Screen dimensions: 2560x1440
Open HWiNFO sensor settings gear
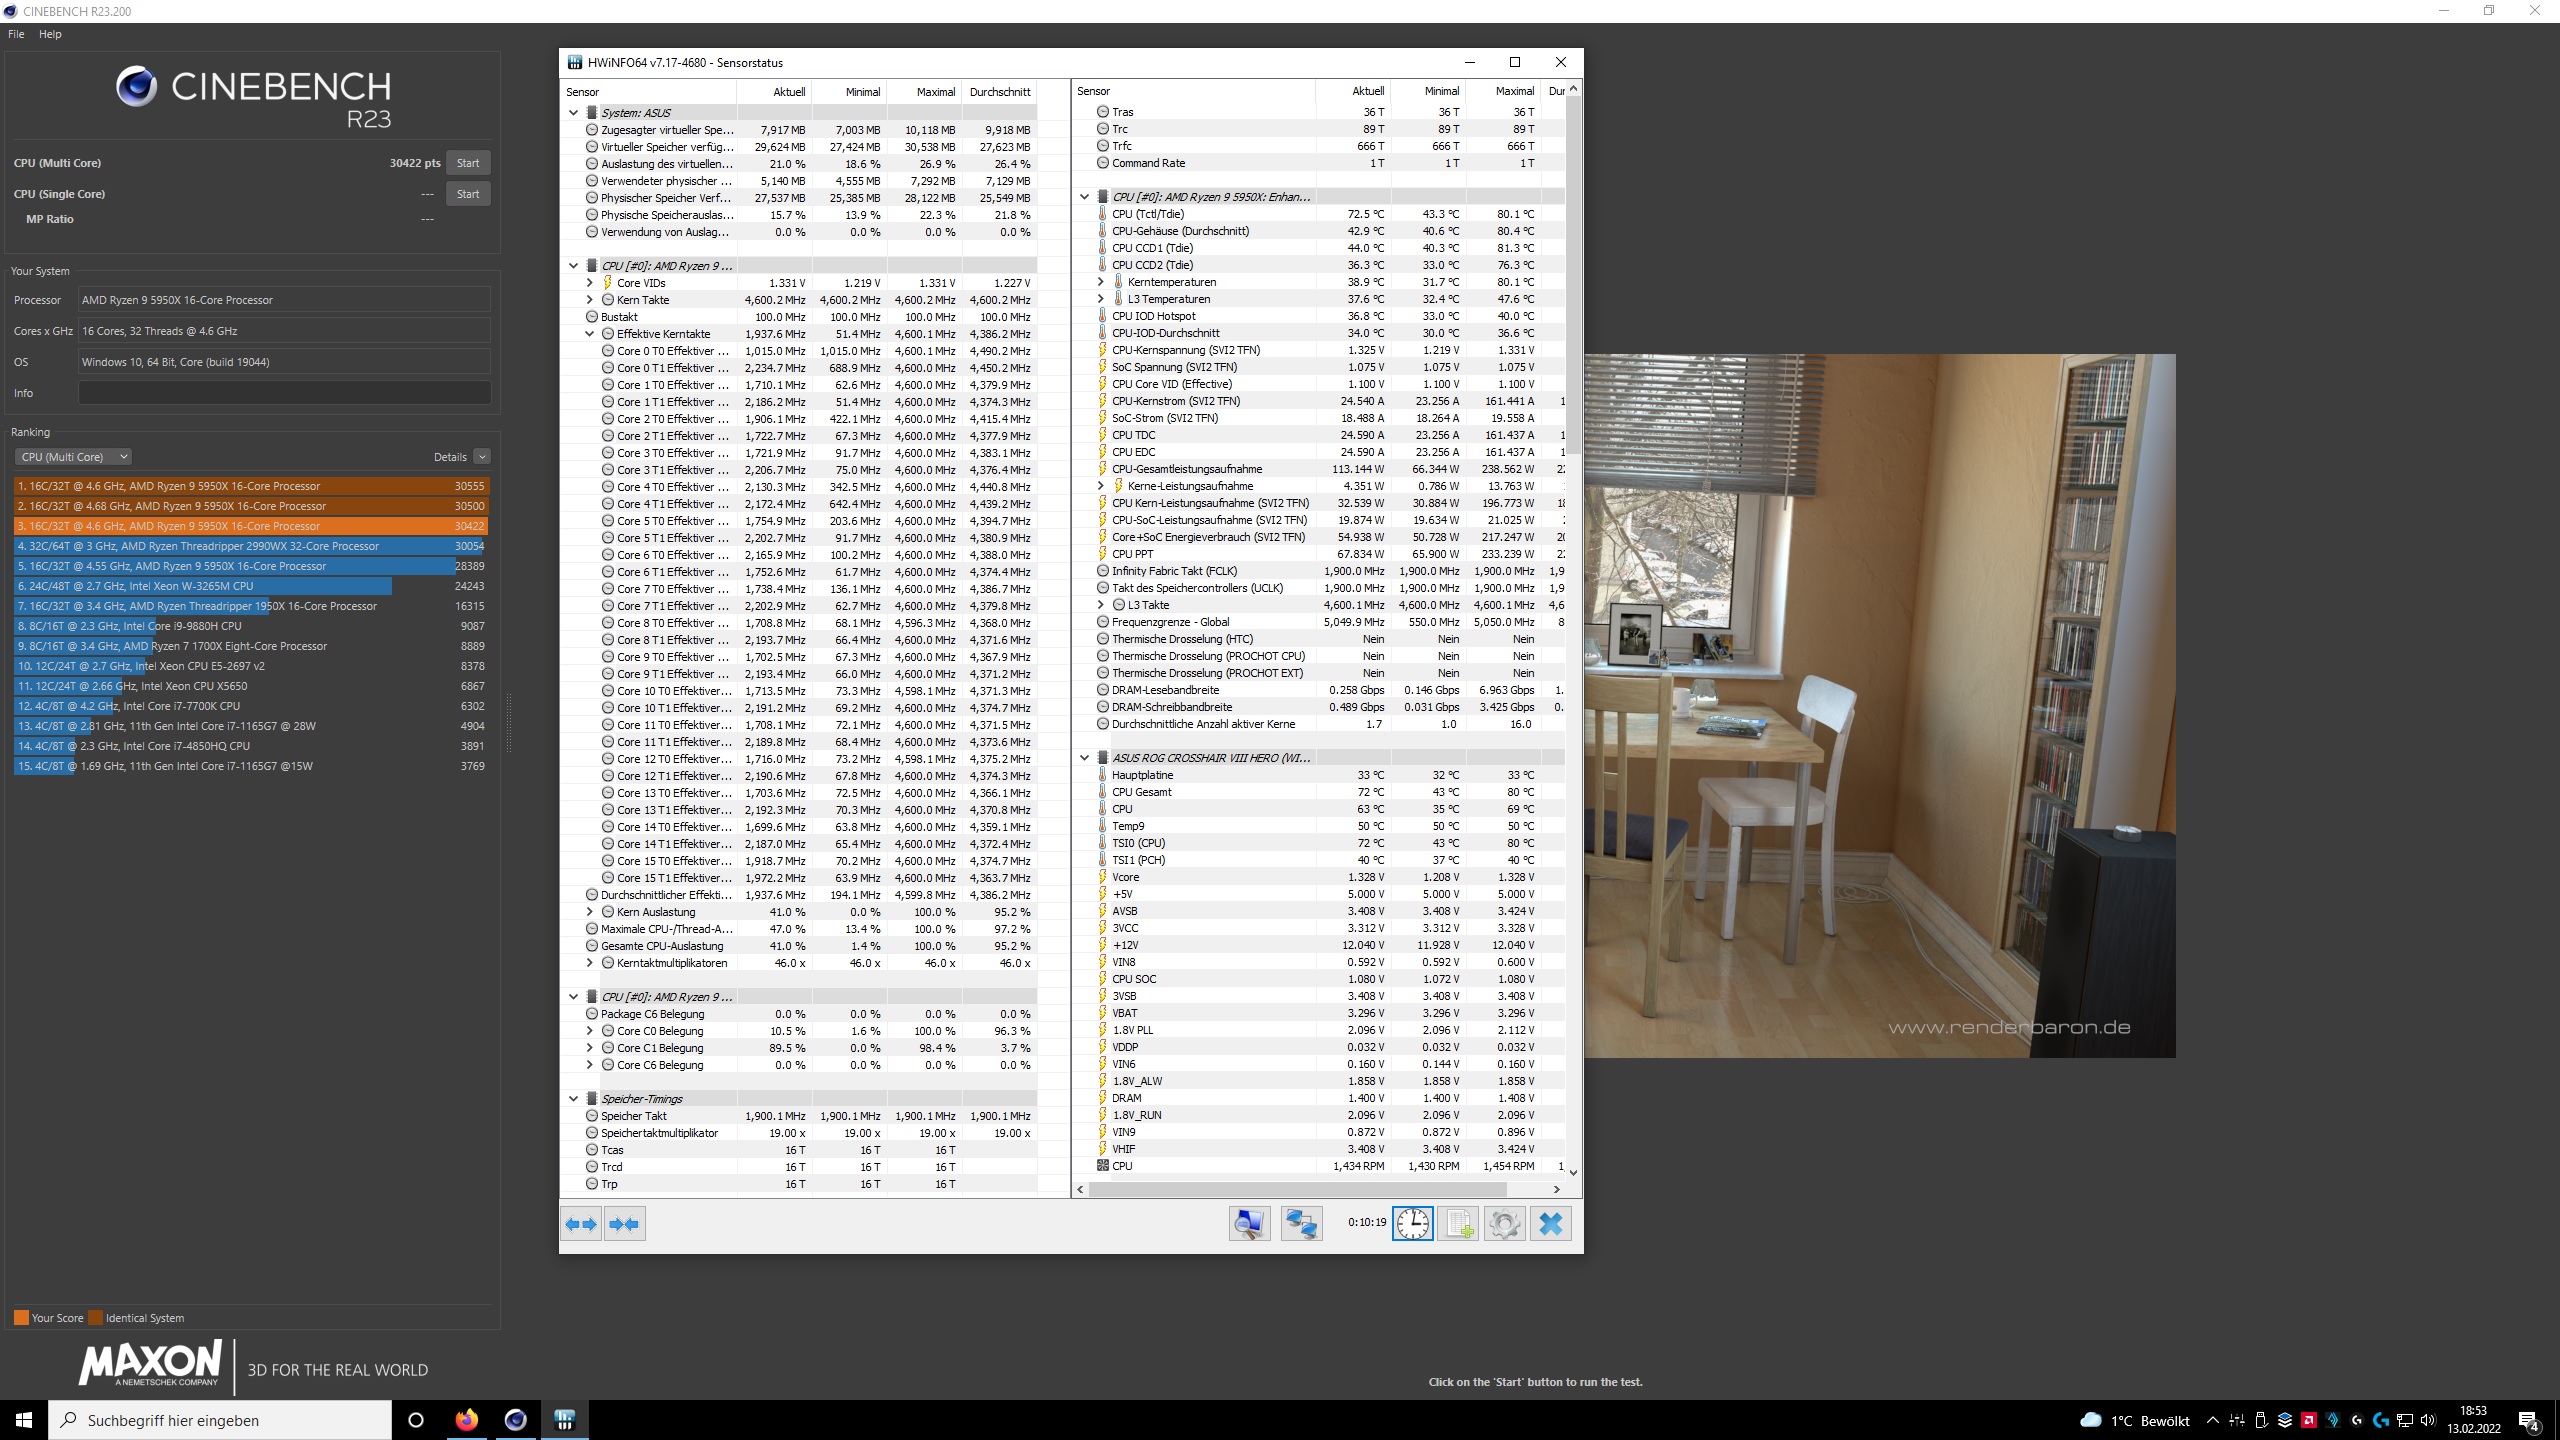1504,1223
